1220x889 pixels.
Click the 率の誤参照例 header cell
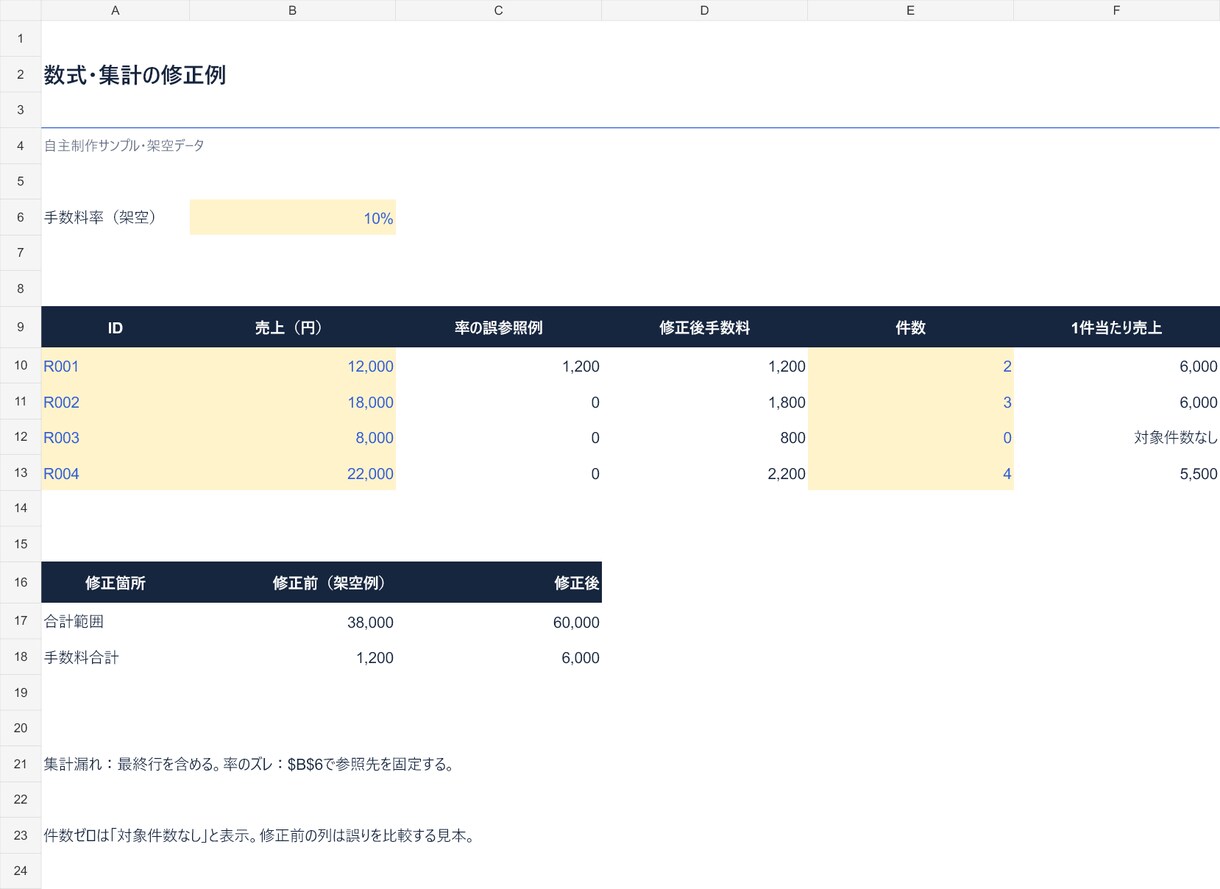(x=498, y=327)
